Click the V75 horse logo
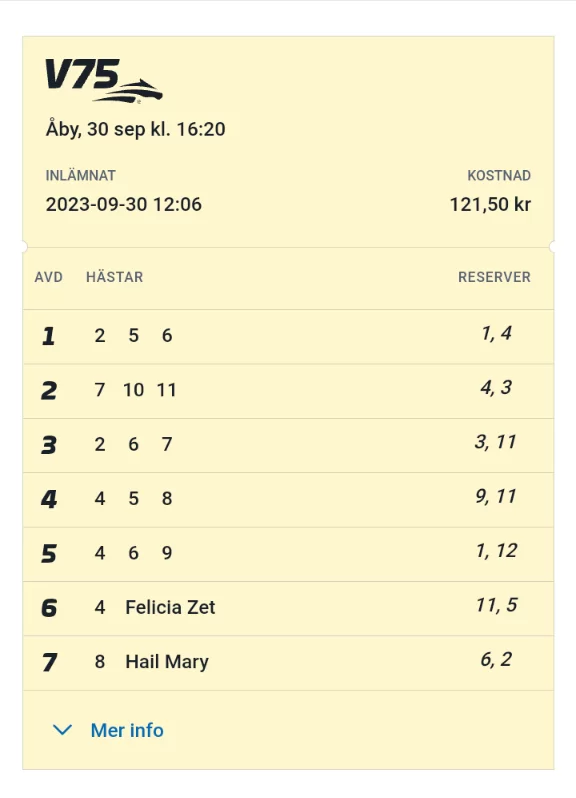This screenshot has height=798, width=576. pos(104,81)
